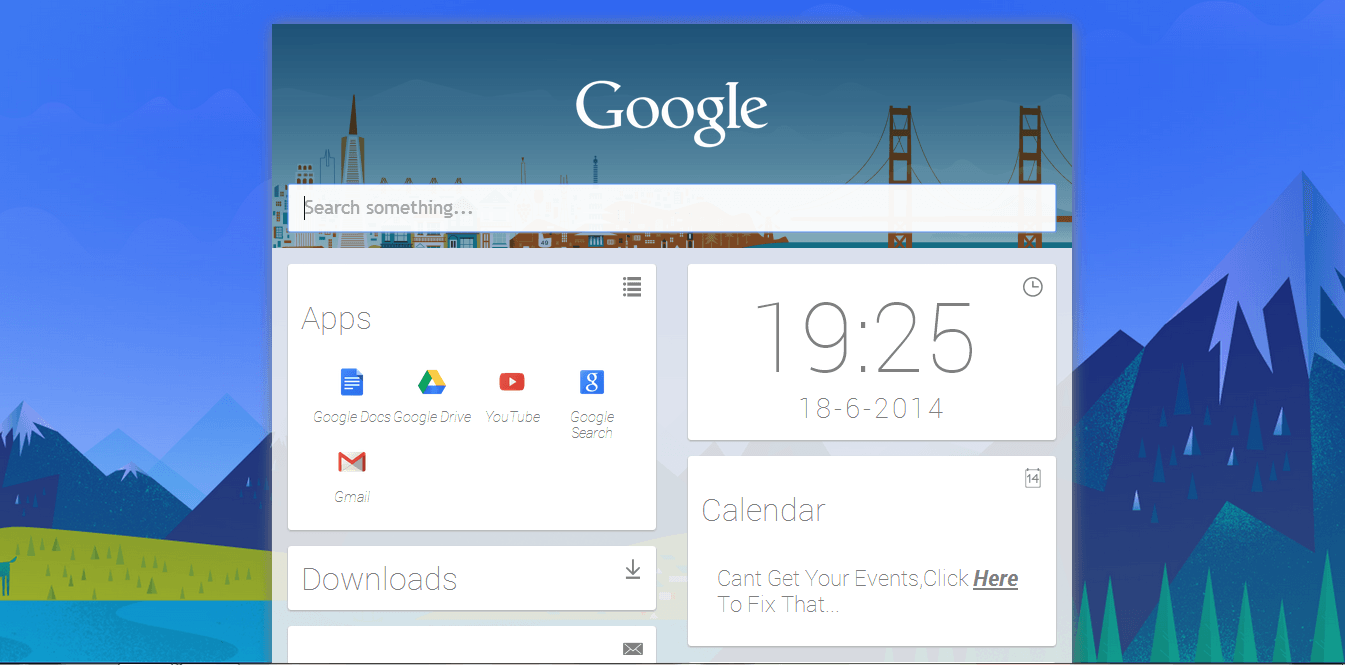Click the "Google Drive" label text
1345x665 pixels.
tap(432, 417)
